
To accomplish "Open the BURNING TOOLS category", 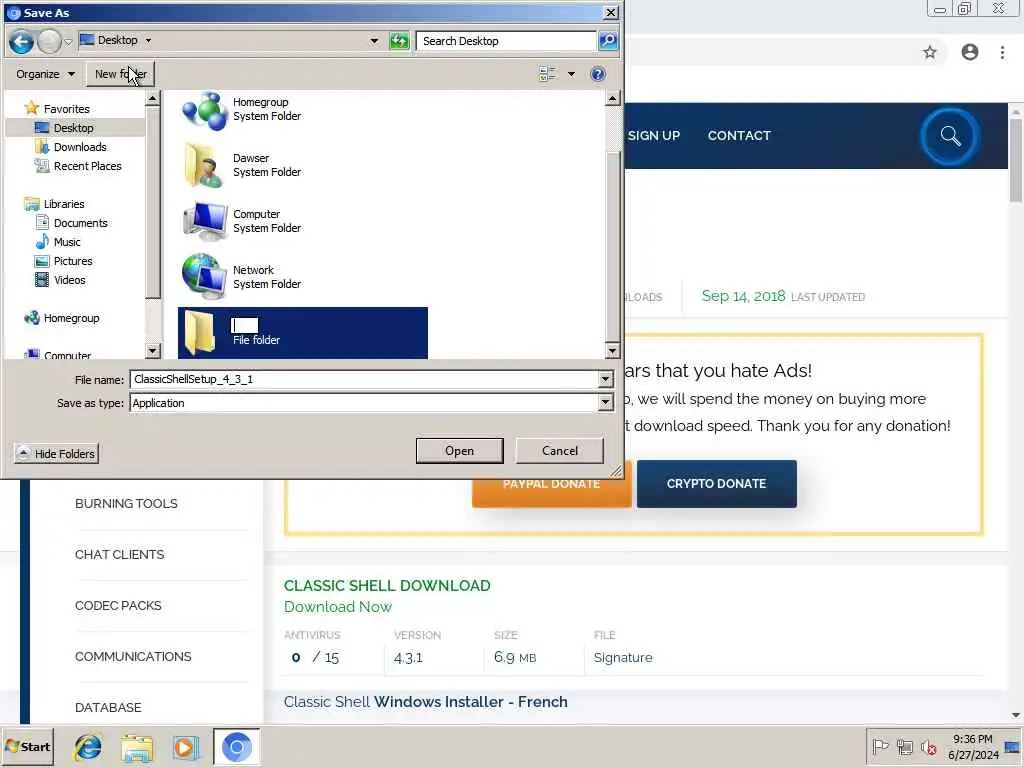I will 126,504.
